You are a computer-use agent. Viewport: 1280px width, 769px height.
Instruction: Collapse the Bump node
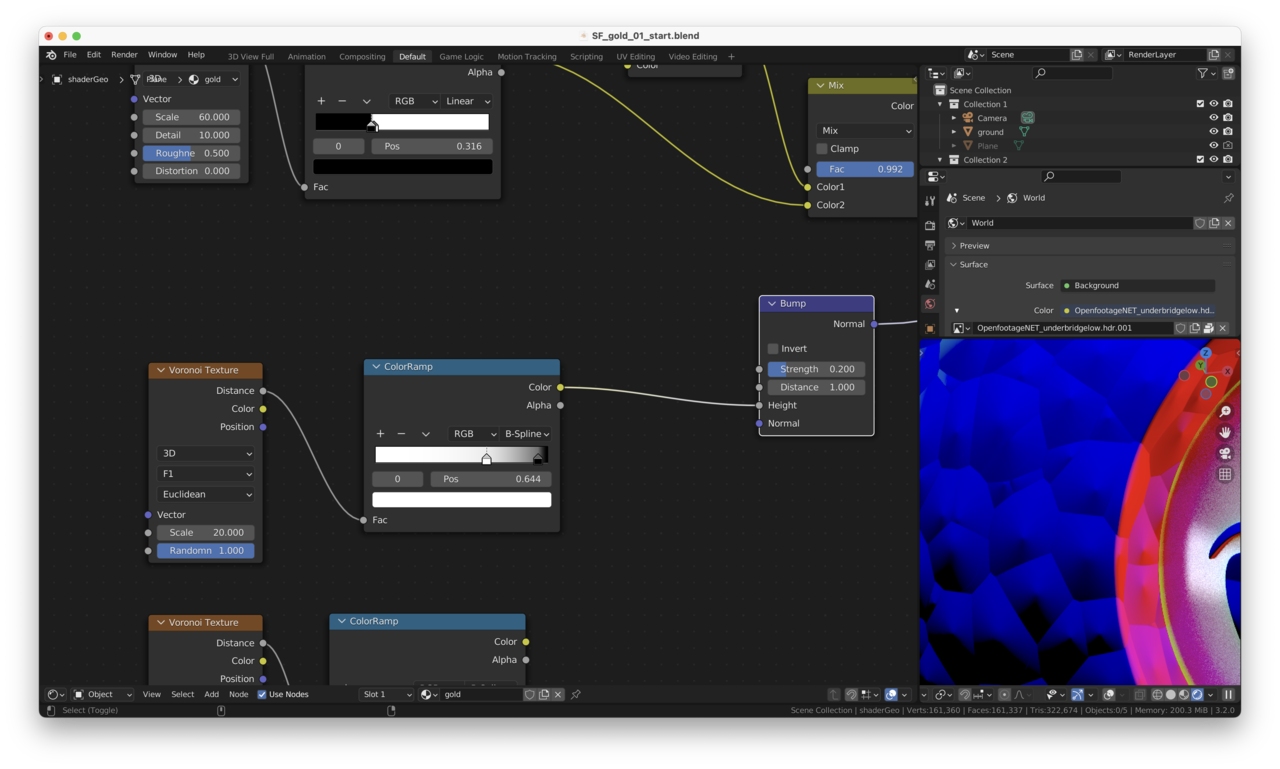pyautogui.click(x=772, y=303)
